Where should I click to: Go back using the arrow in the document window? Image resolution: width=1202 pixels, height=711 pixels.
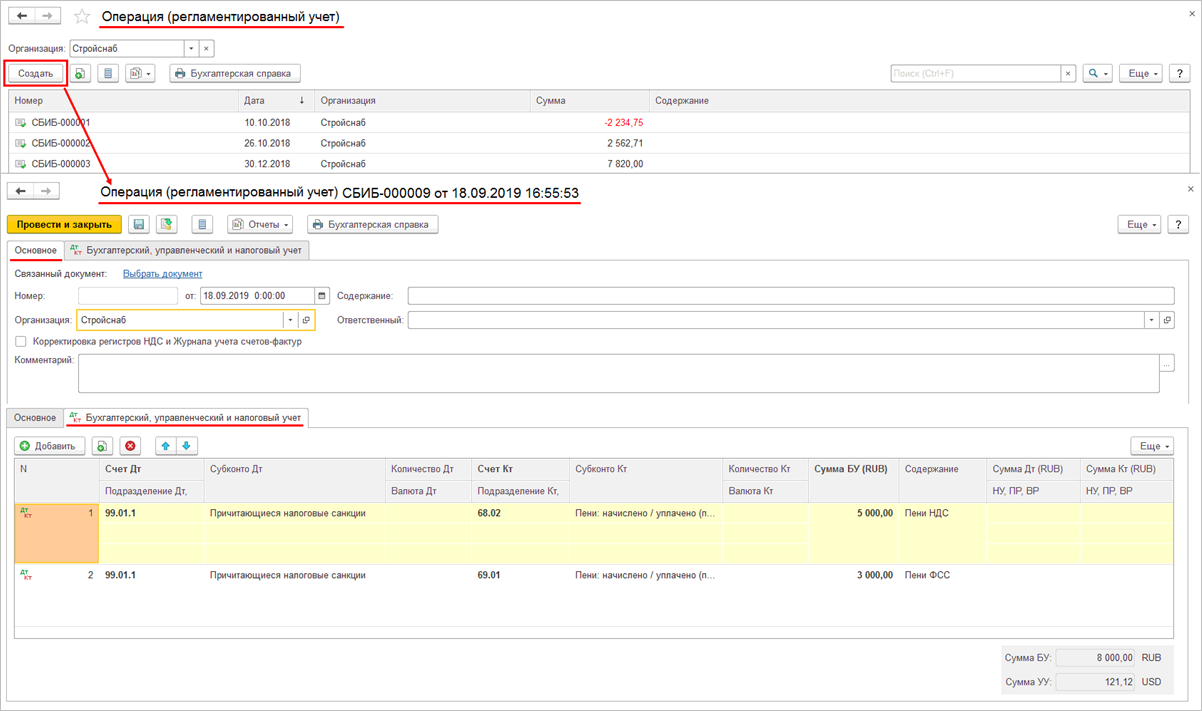click(21, 191)
